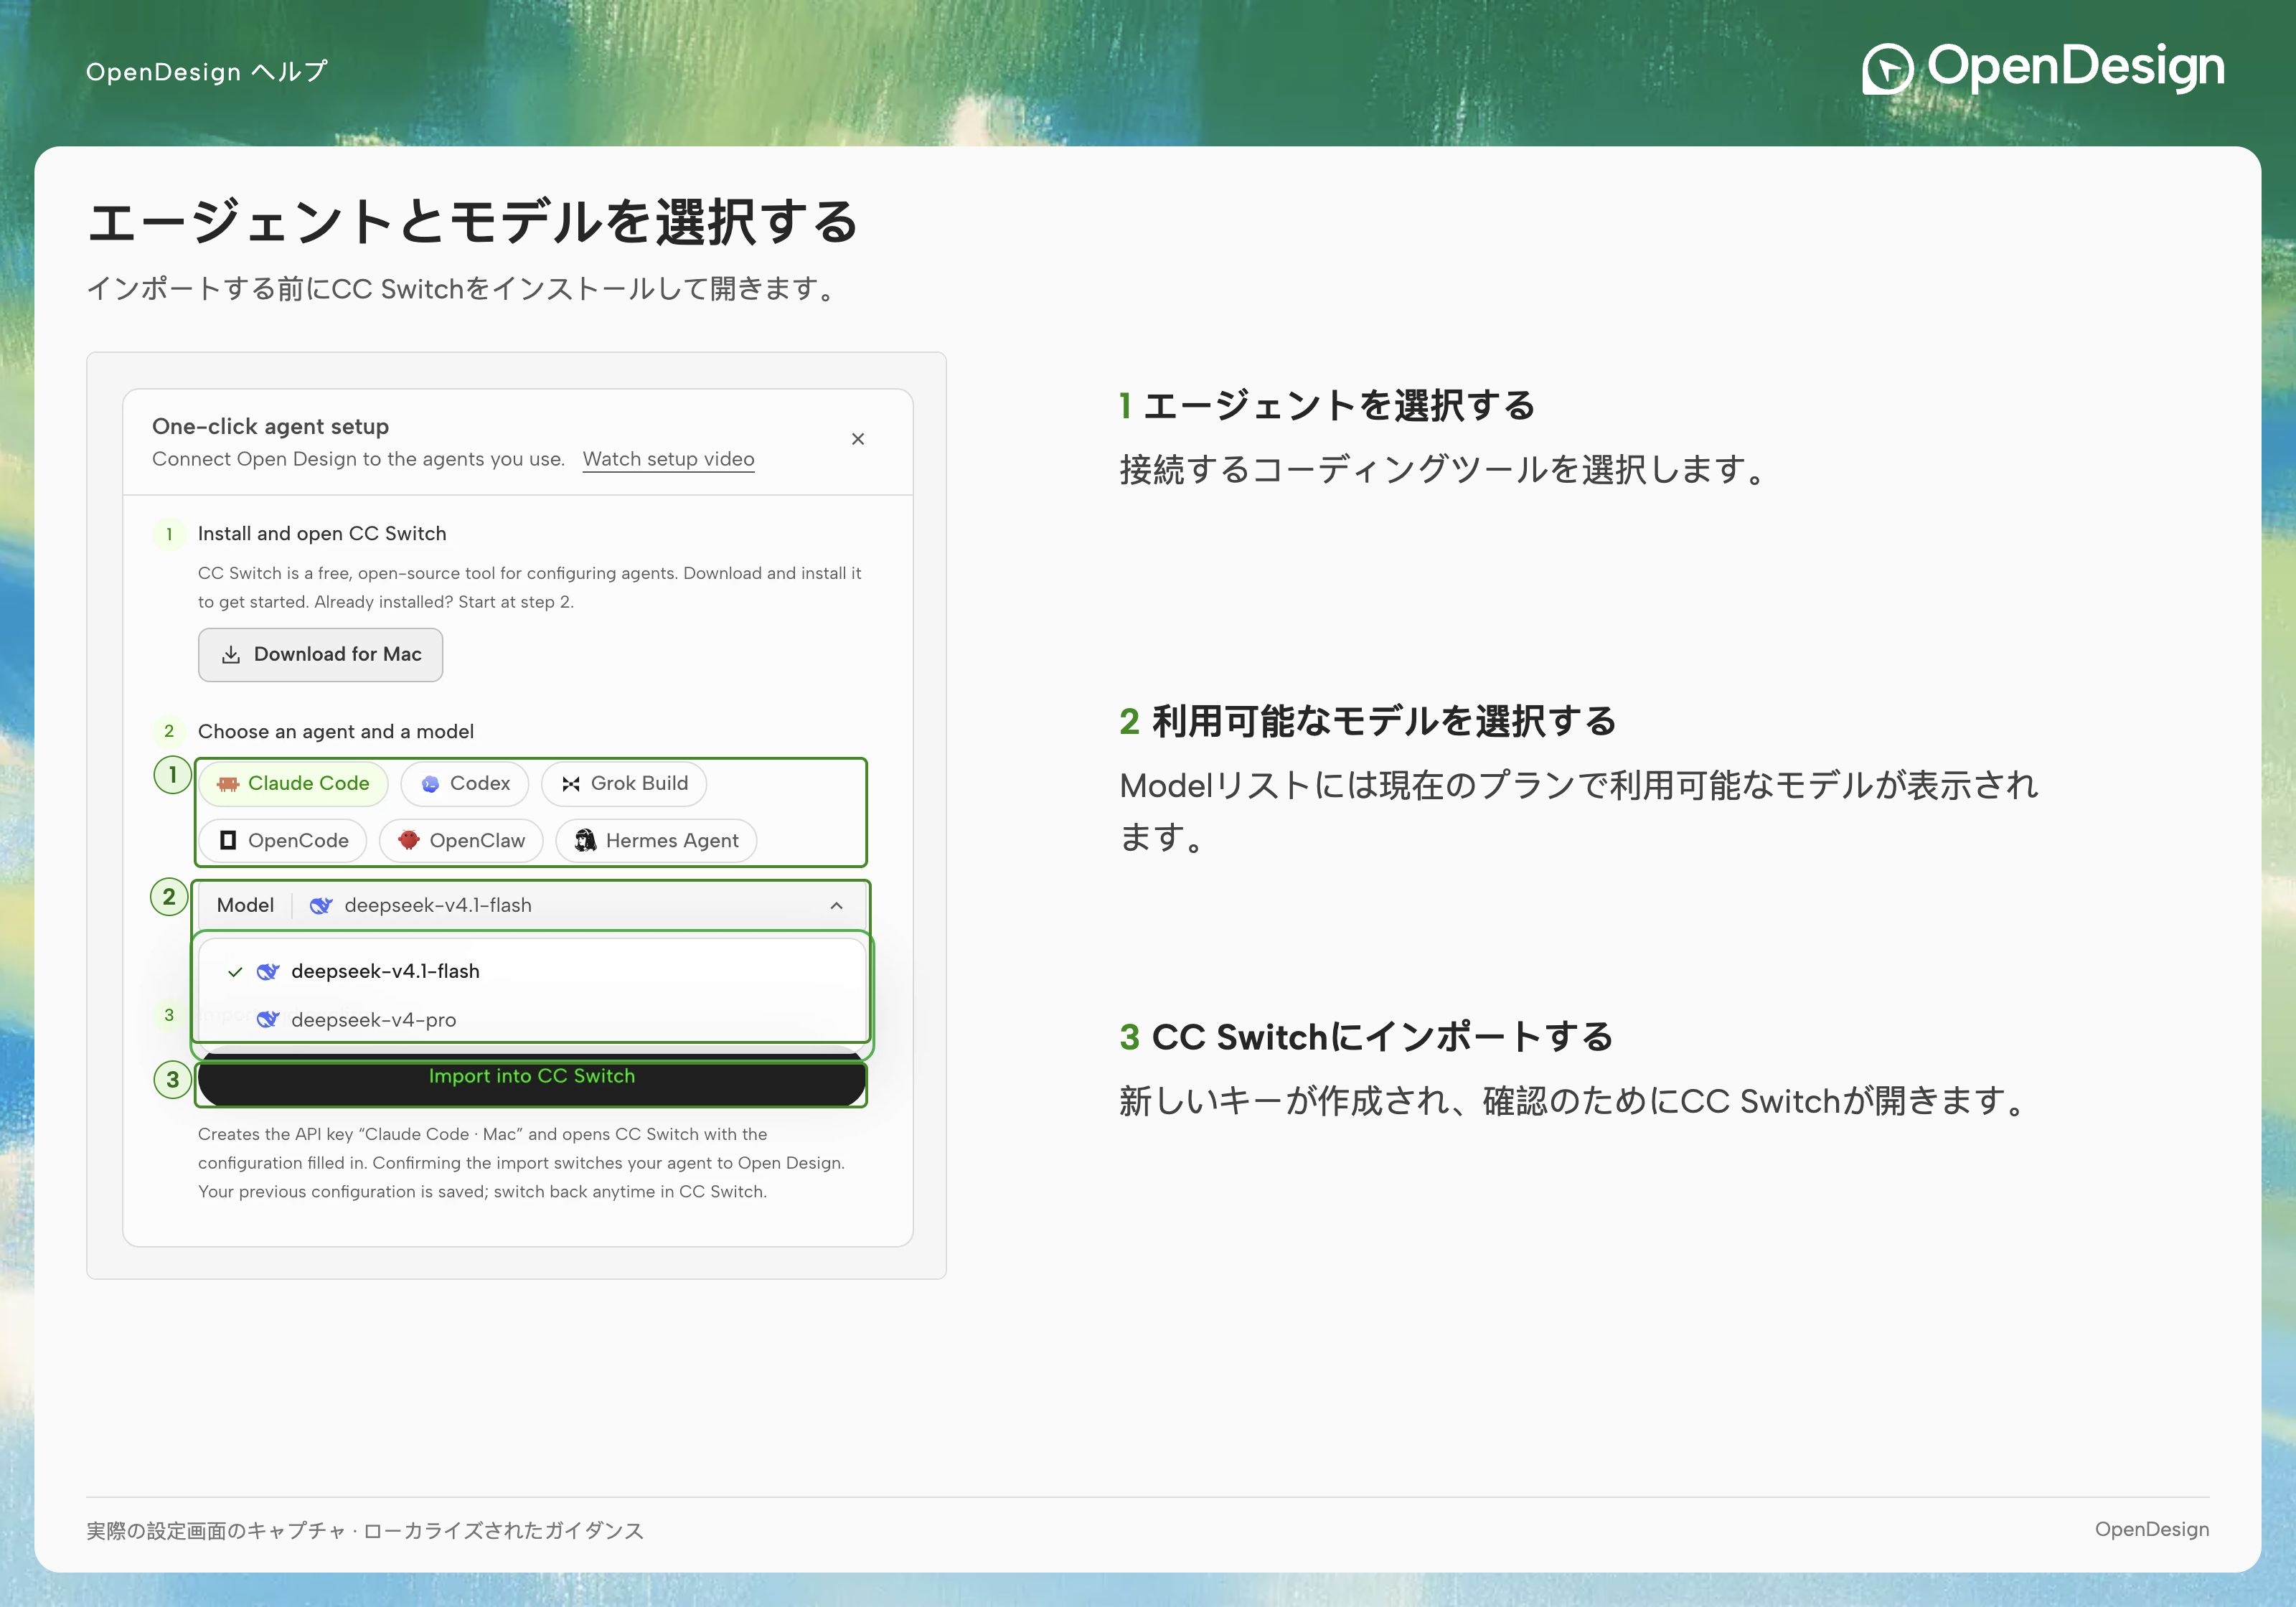This screenshot has height=1607, width=2296.
Task: Click the DeepSeek whale icon in Model field
Action: [321, 906]
